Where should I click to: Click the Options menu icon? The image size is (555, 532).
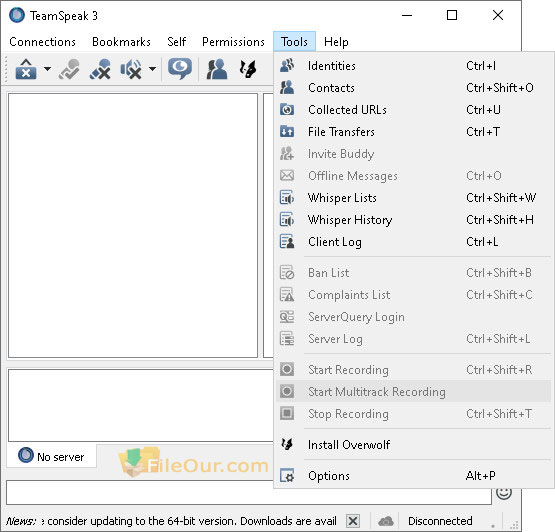point(287,475)
